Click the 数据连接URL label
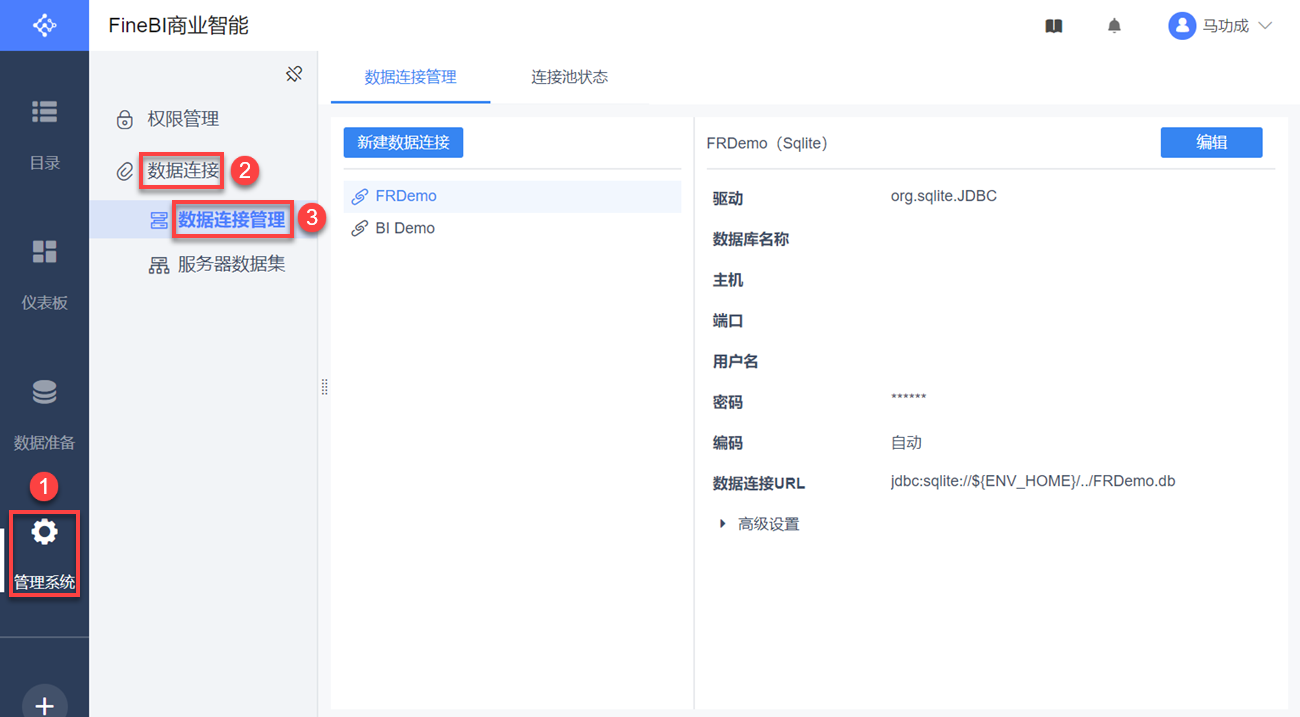Screen dimensions: 1300x717 click(759, 483)
